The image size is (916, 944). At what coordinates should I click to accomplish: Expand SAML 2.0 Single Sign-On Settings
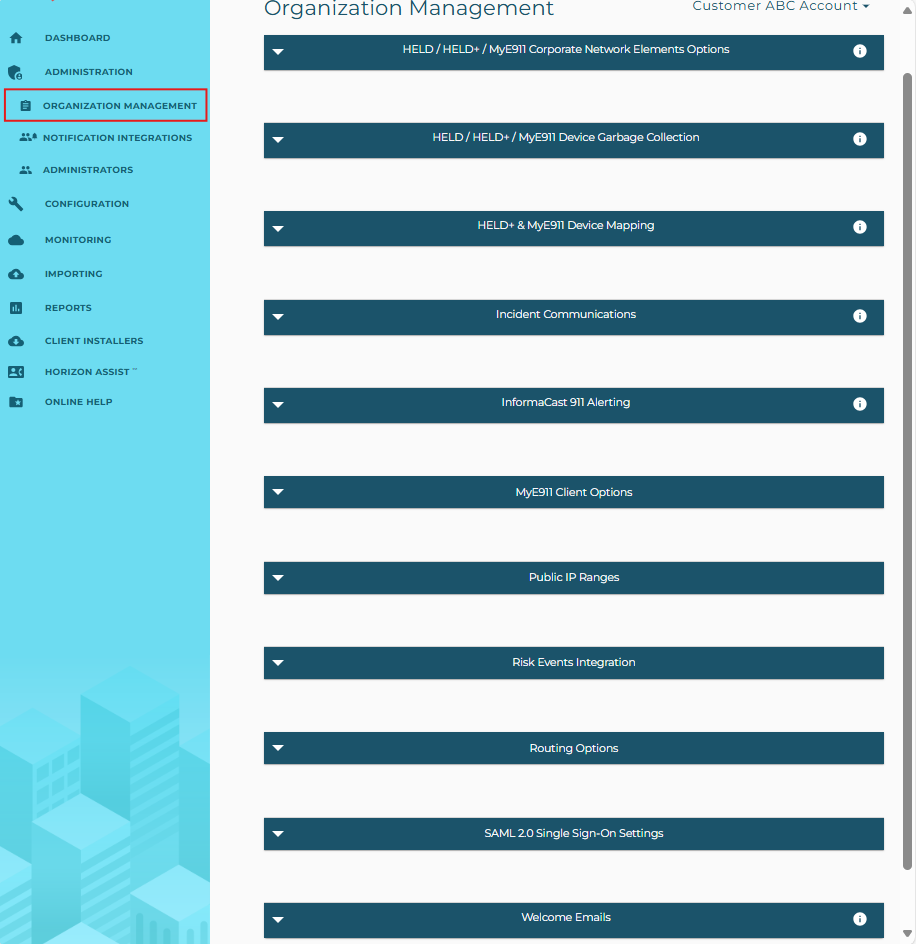pos(278,834)
